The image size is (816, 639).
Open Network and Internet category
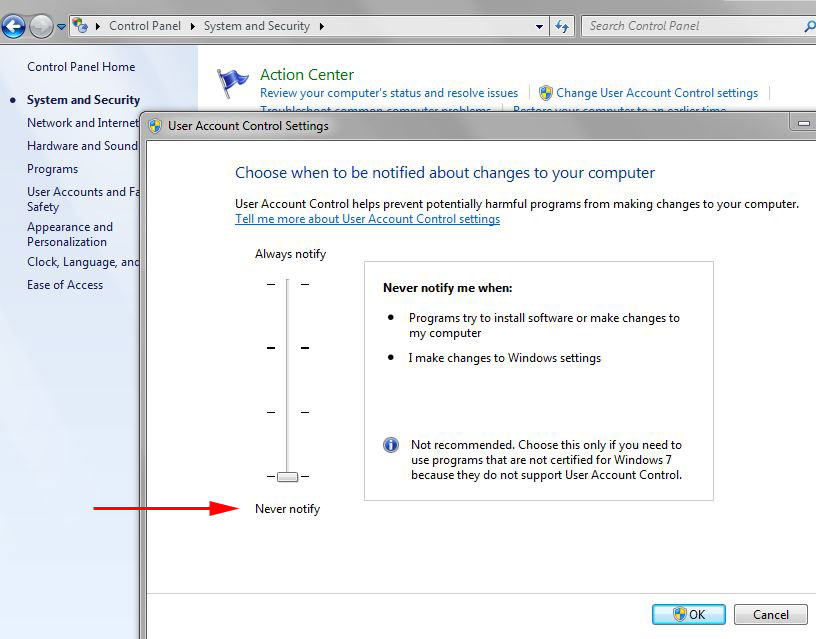click(x=83, y=123)
